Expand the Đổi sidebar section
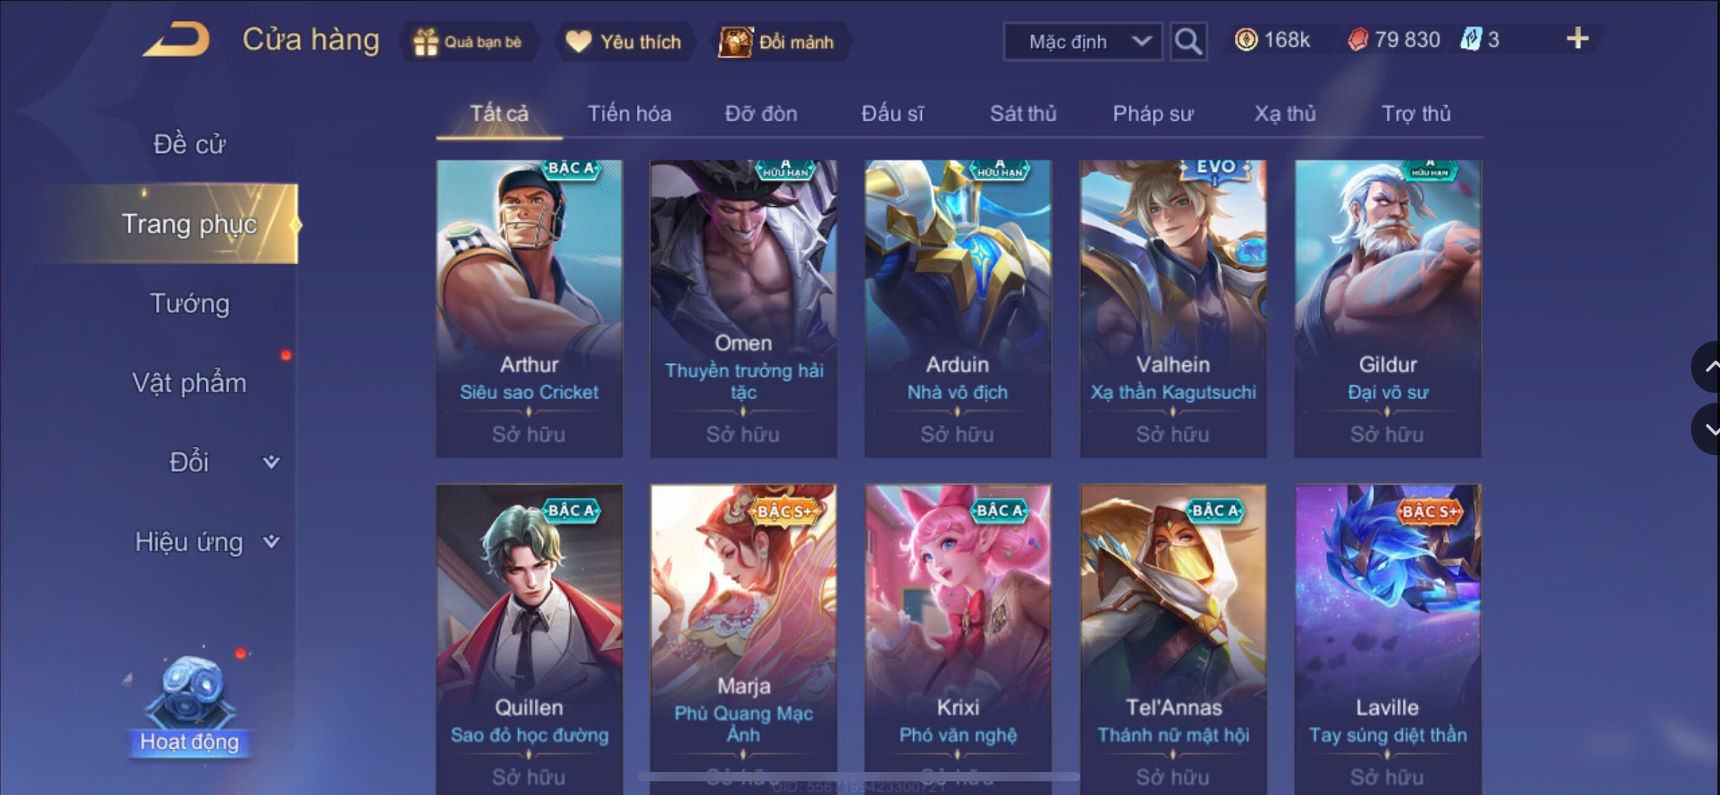The width and height of the screenshot is (1720, 795). point(271,462)
